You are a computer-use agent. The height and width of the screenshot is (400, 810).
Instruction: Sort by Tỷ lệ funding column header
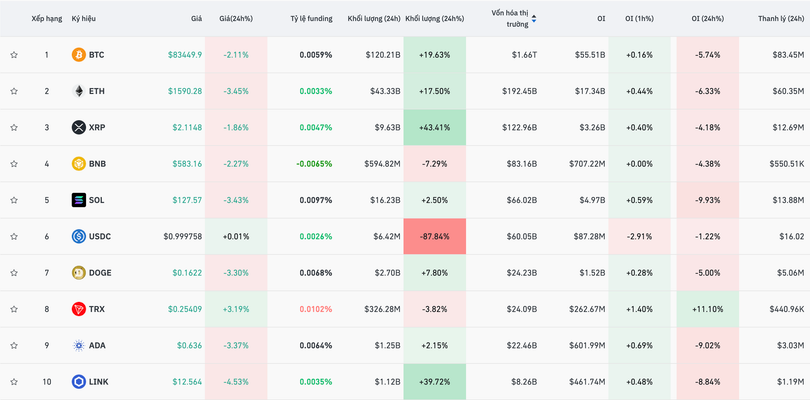310,19
